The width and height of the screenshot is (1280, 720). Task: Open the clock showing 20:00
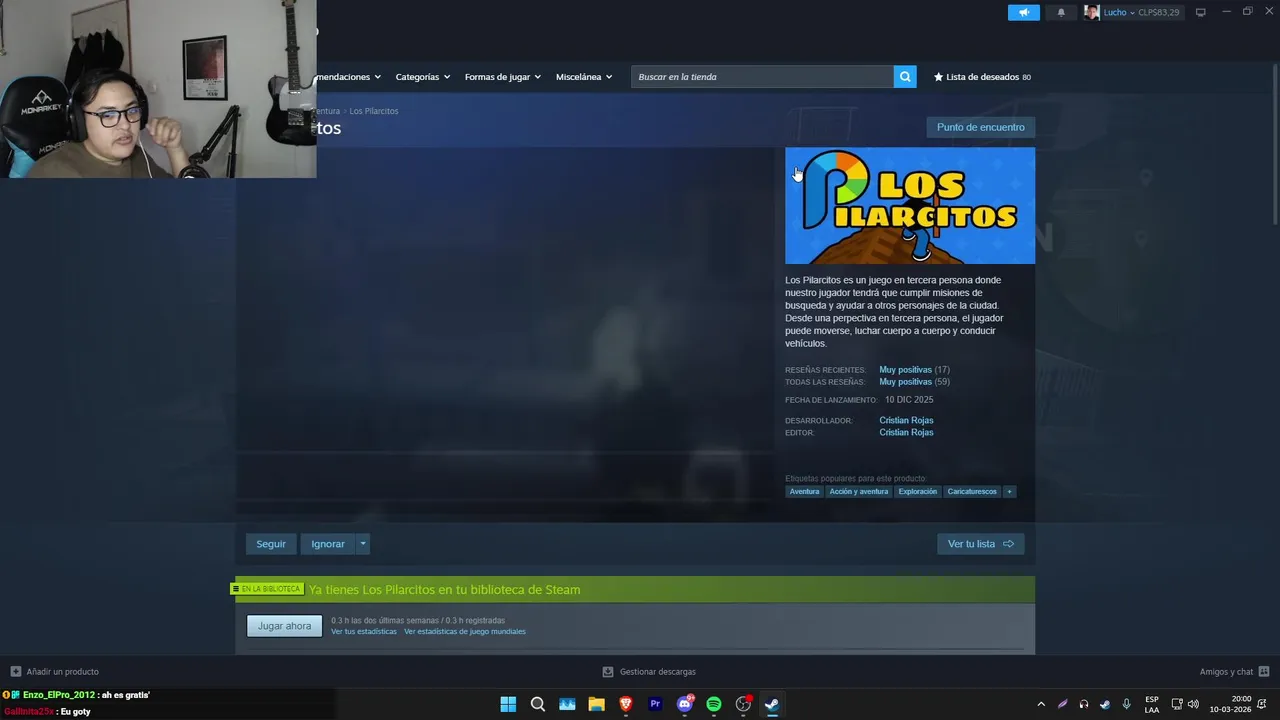pos(1230,704)
